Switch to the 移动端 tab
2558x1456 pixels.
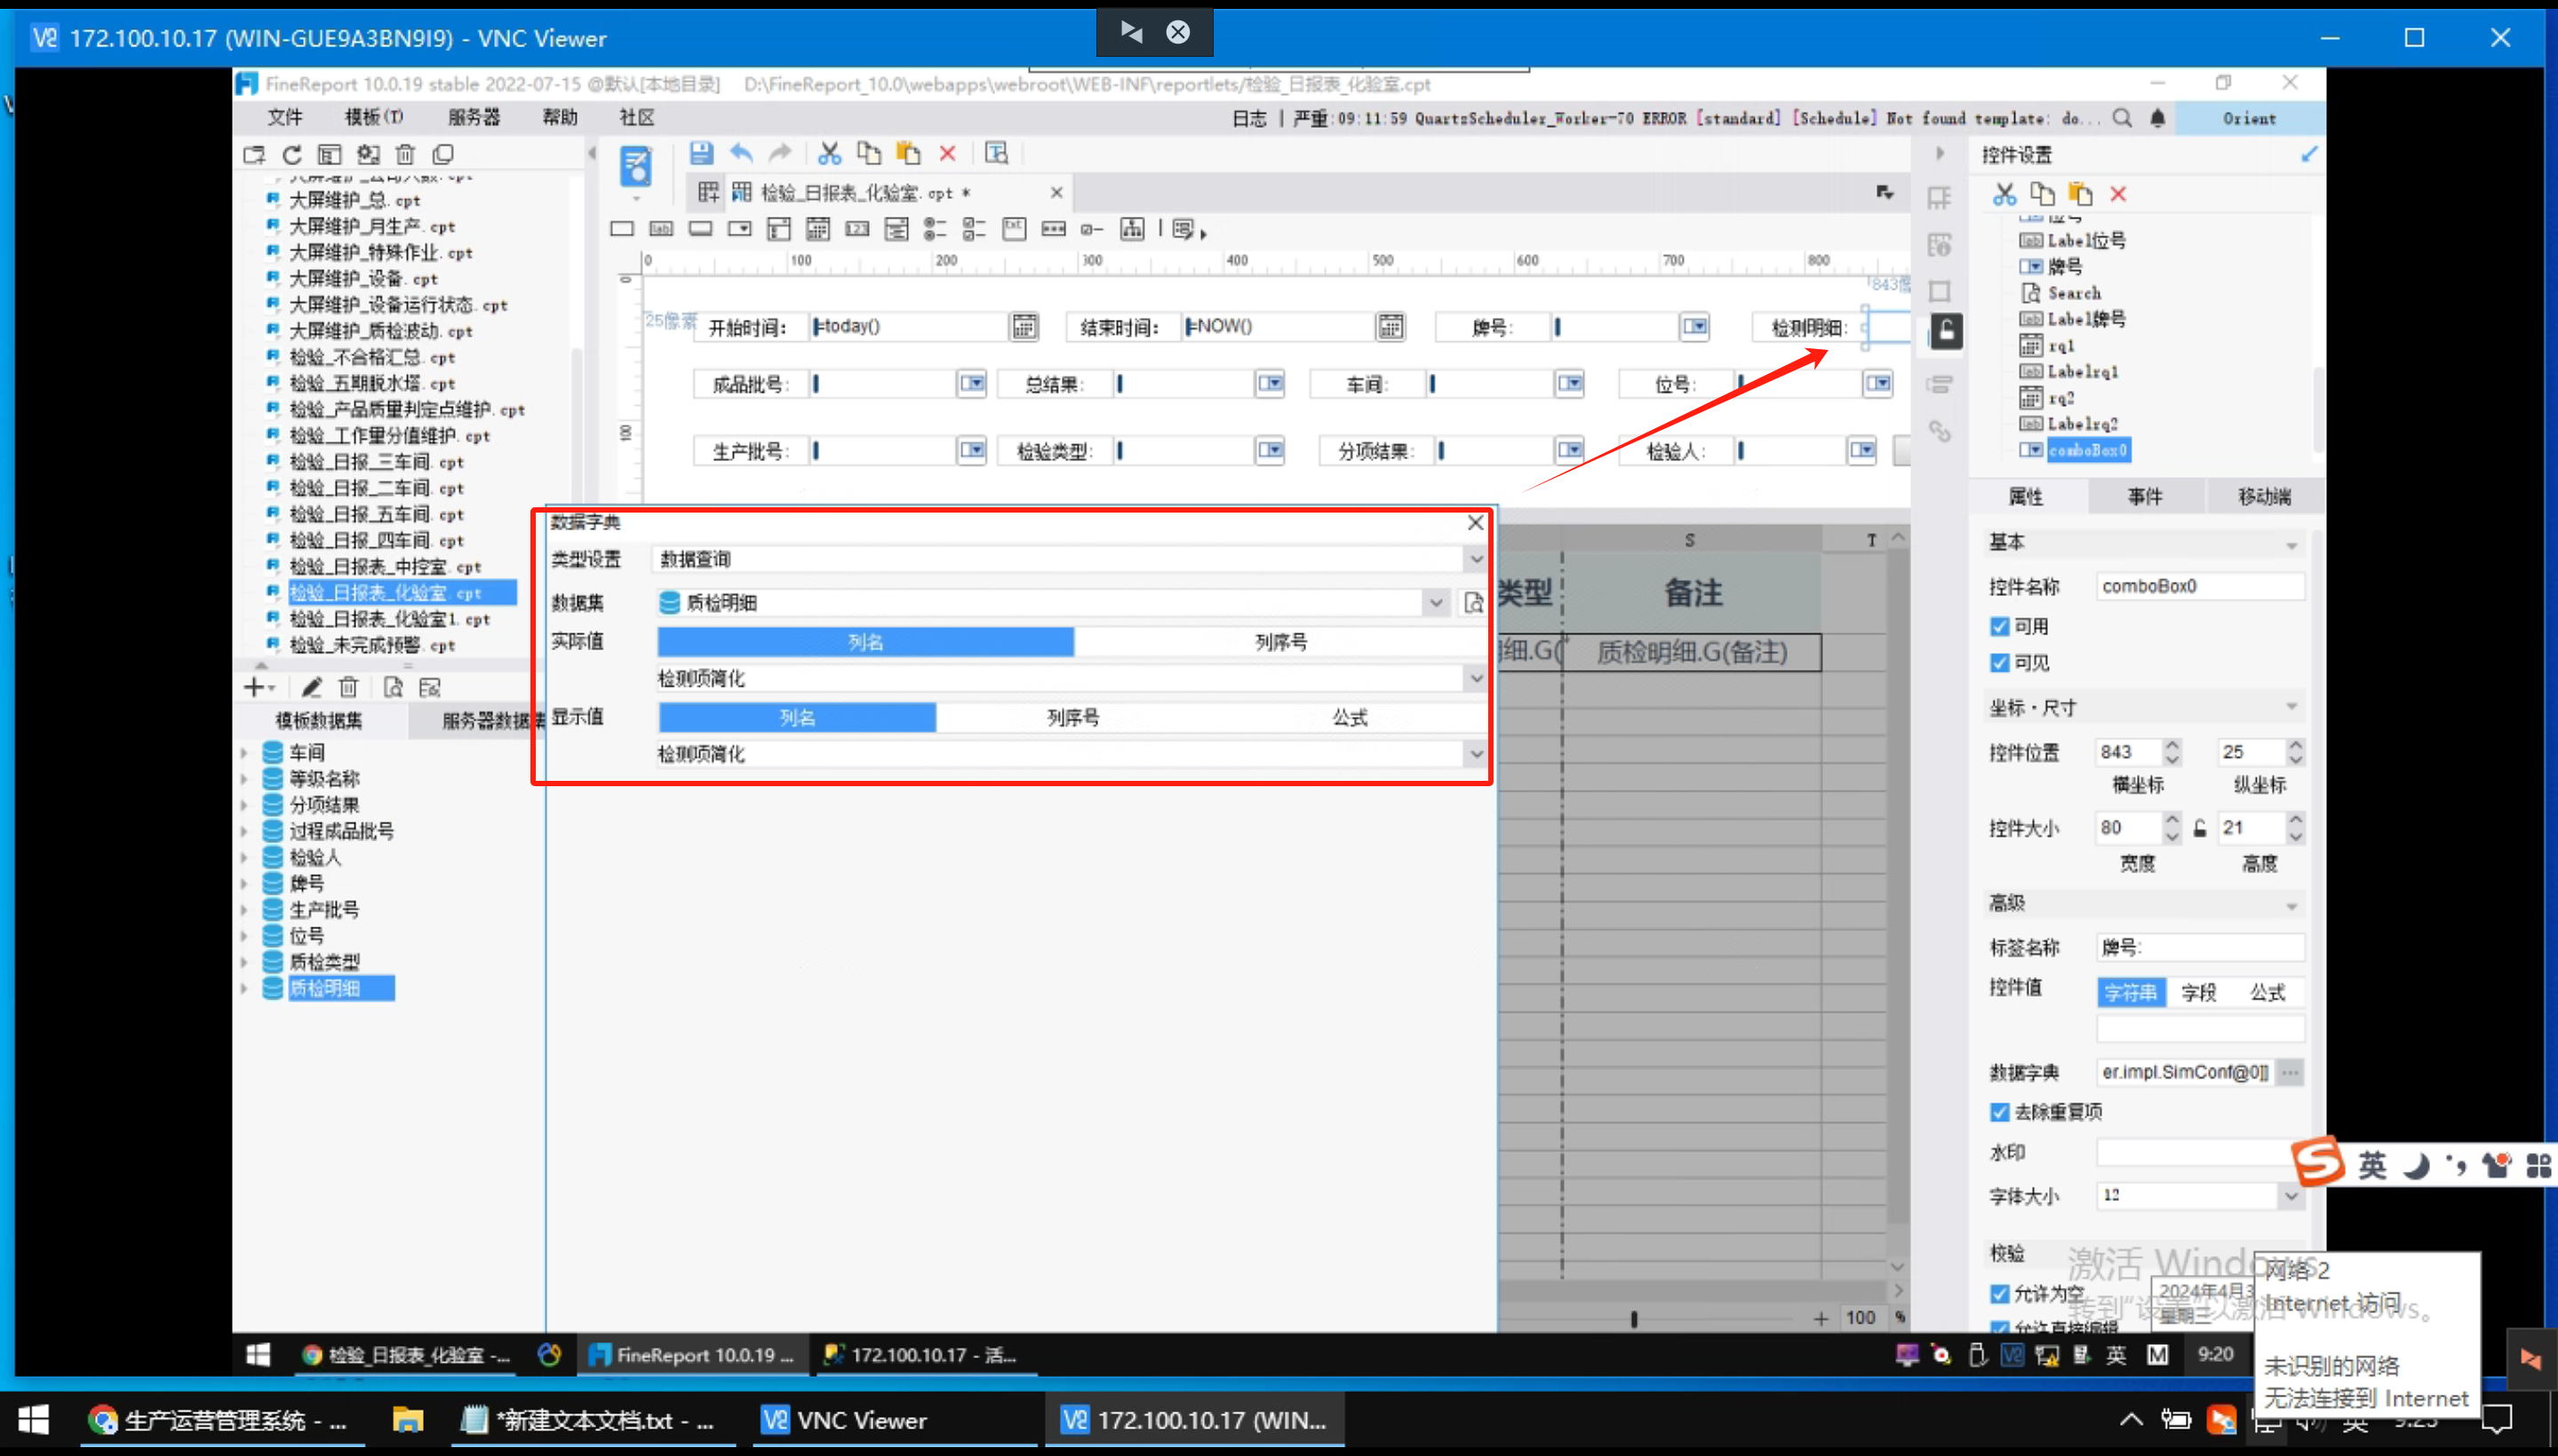coord(2264,497)
